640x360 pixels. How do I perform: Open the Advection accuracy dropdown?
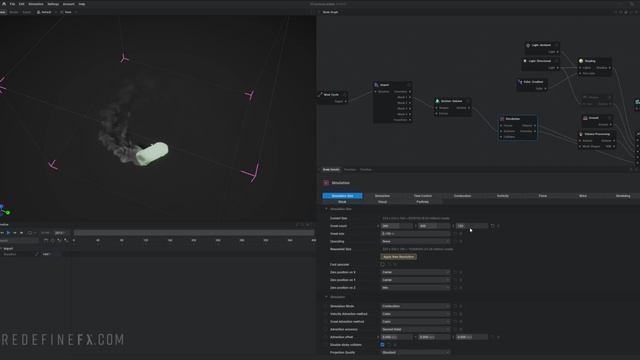click(x=415, y=329)
